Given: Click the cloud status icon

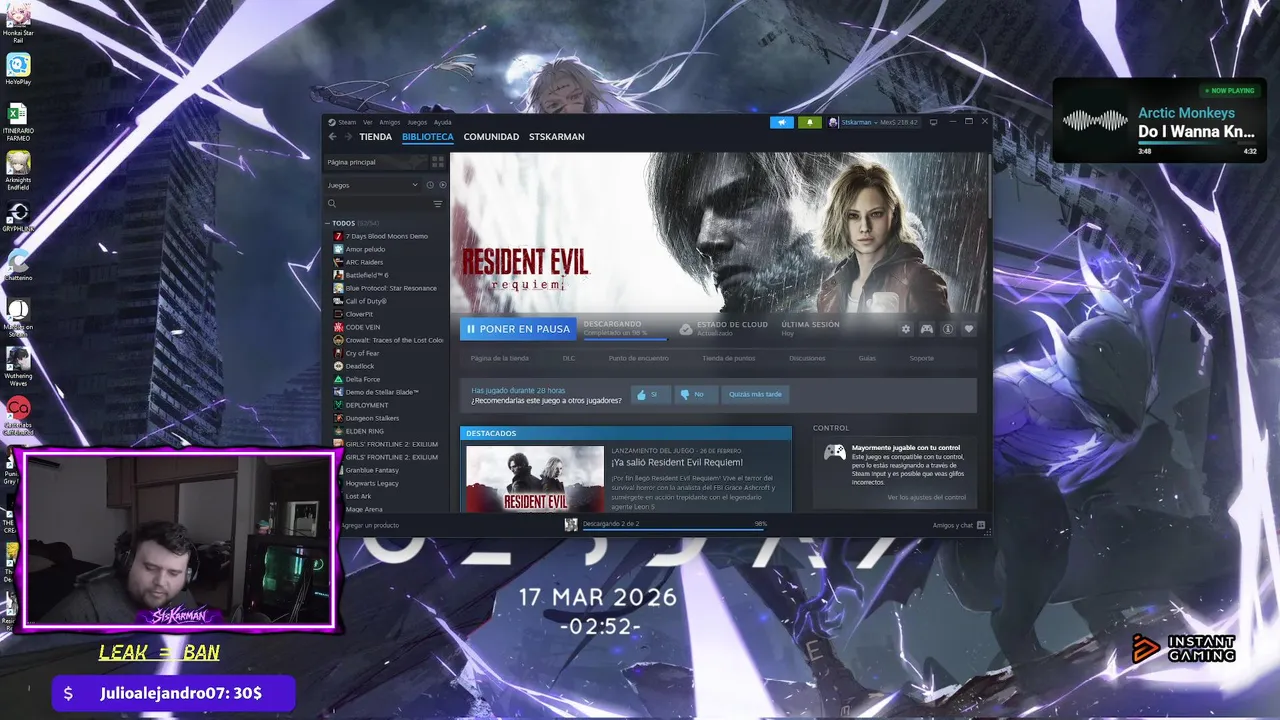Looking at the screenshot, I should [x=686, y=328].
